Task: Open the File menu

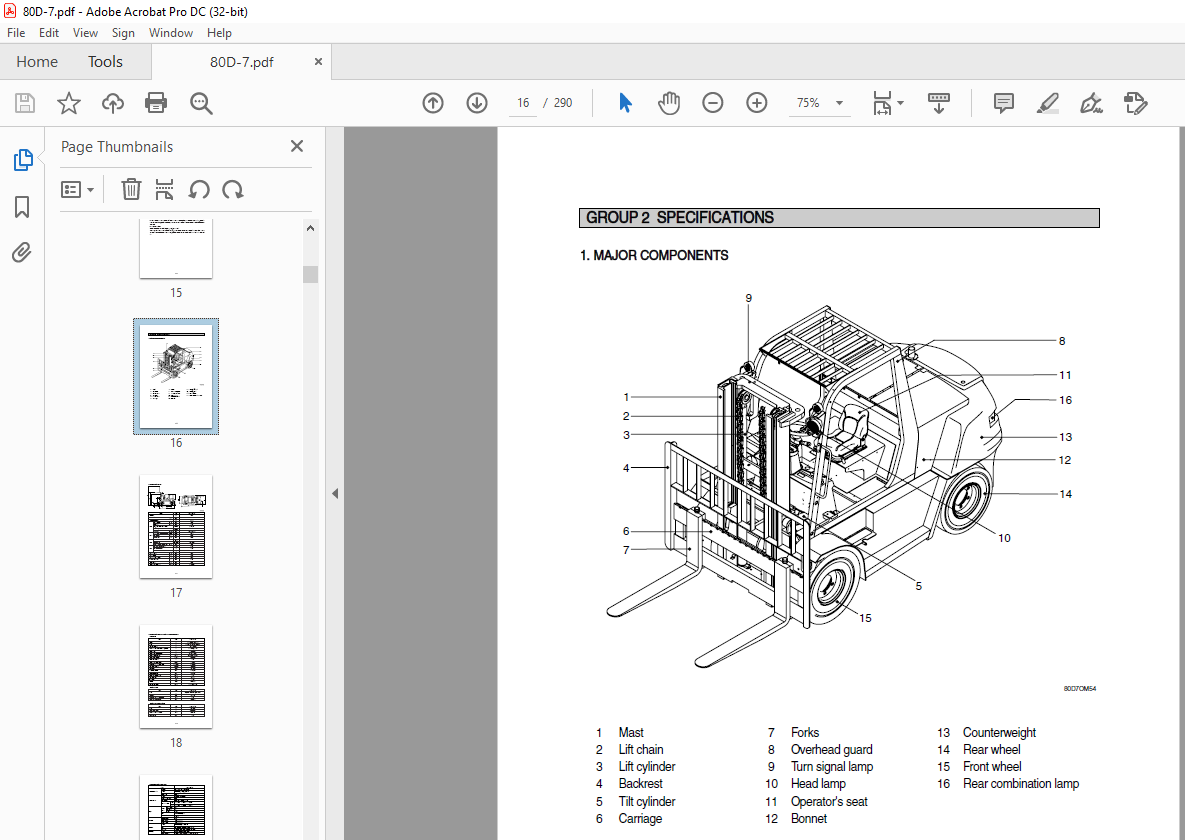Action: (16, 33)
